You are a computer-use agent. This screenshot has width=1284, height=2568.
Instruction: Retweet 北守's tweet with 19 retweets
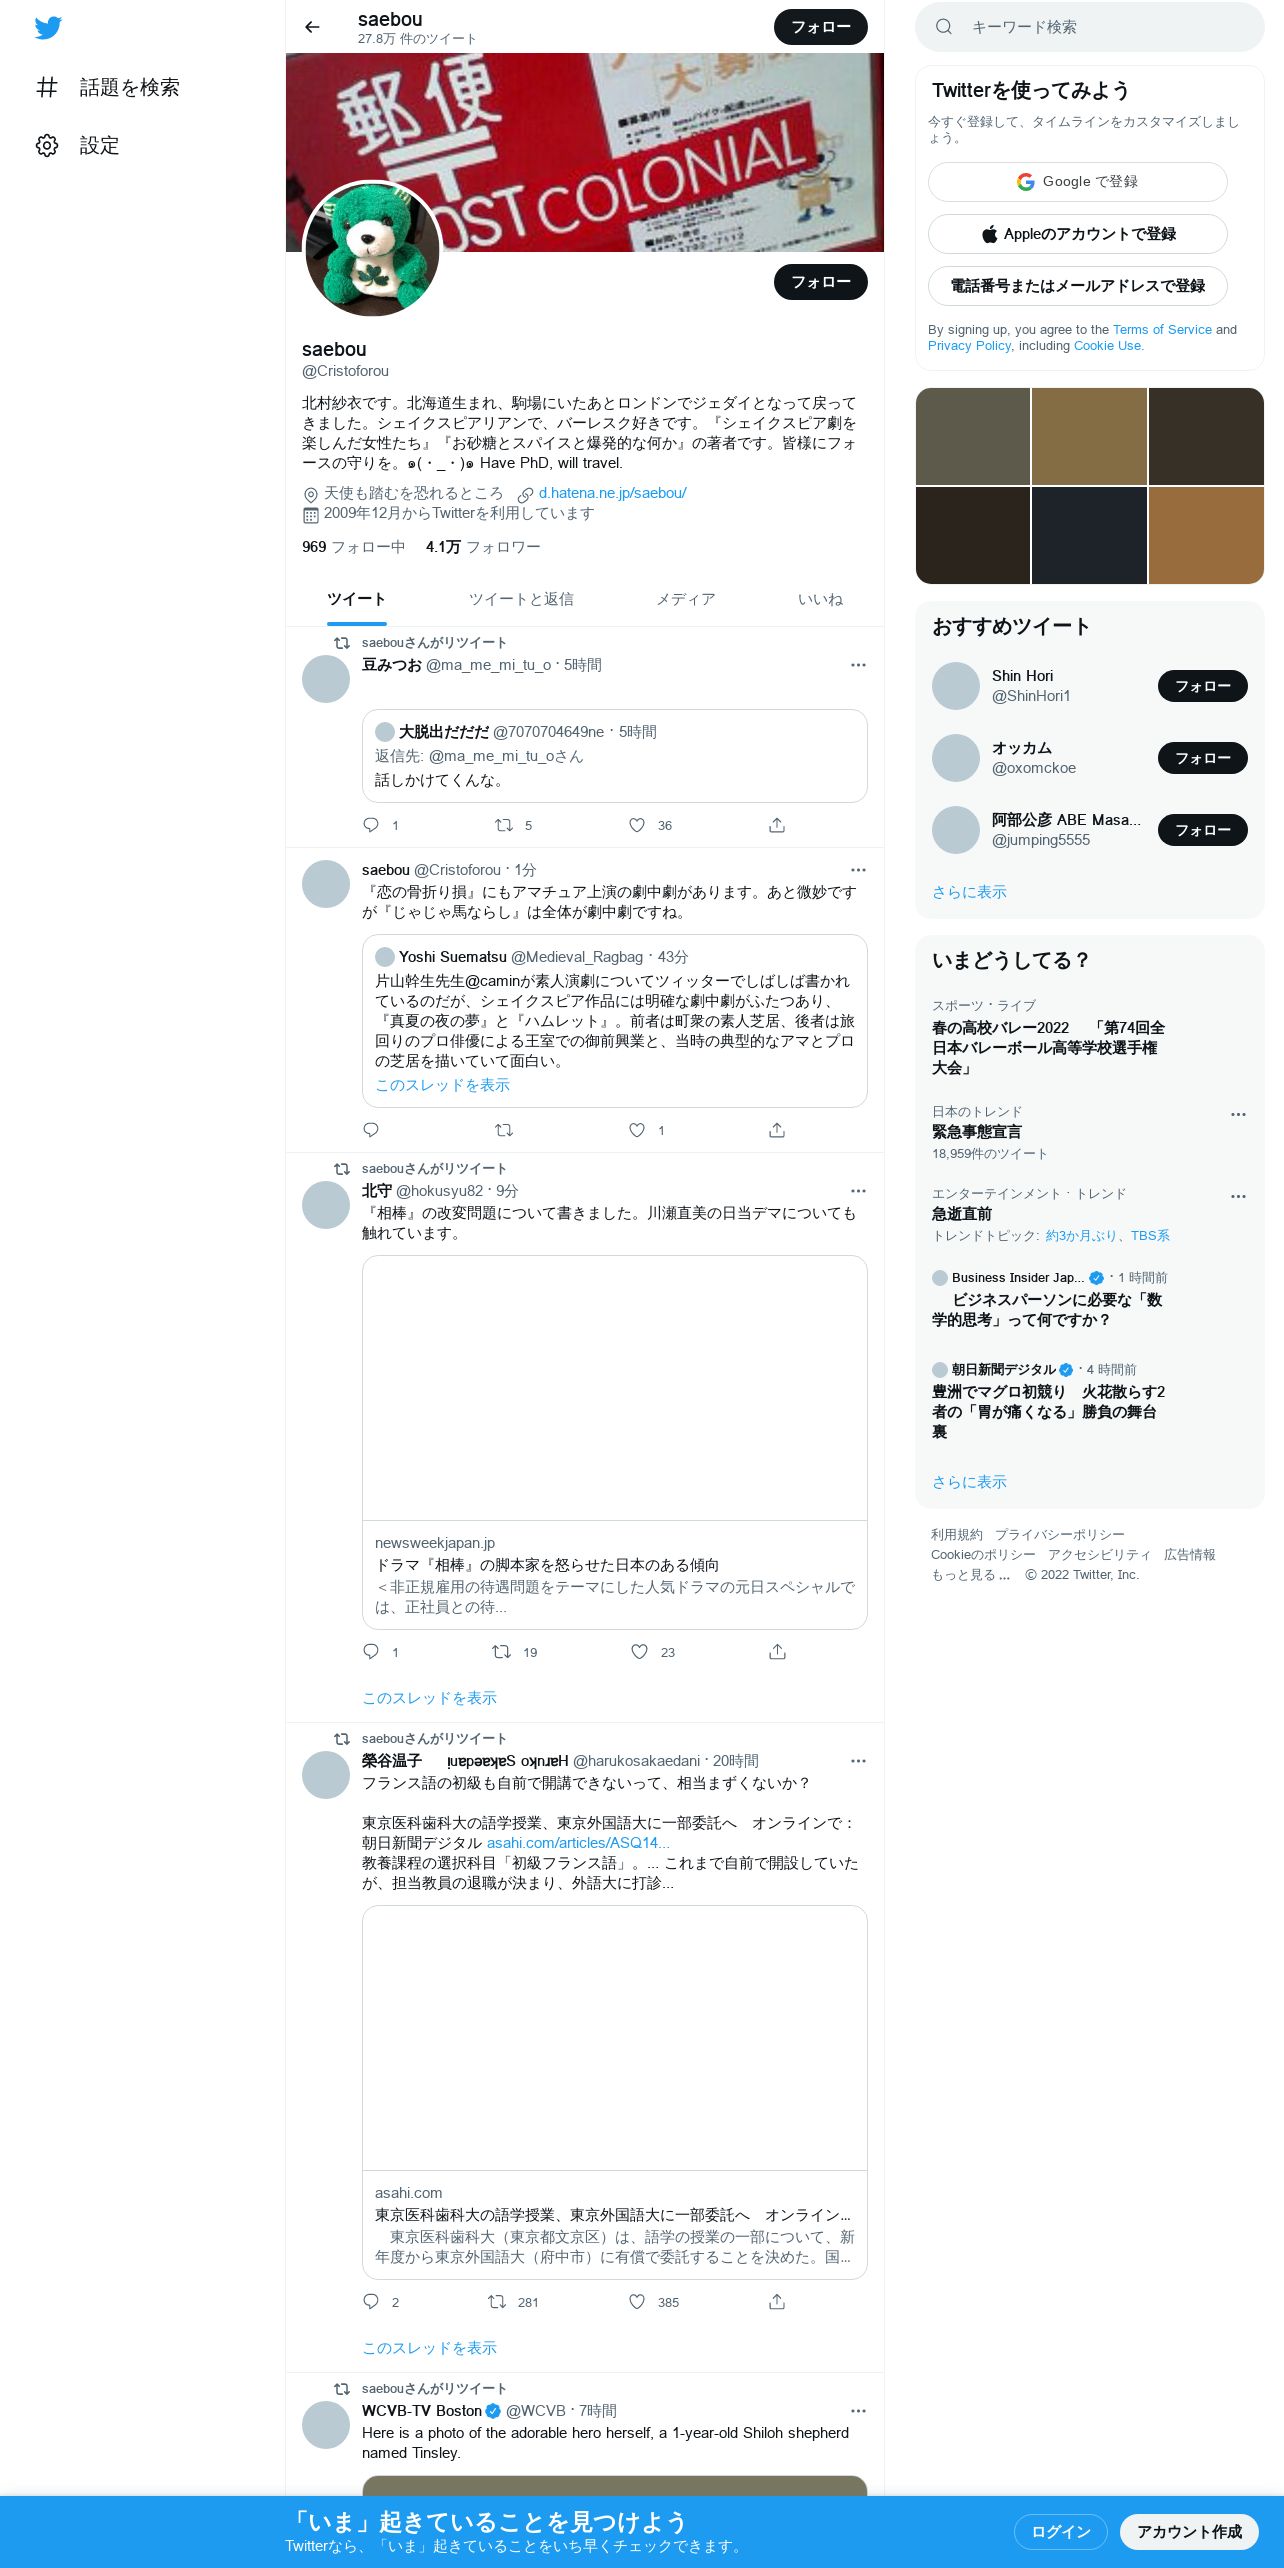[502, 1652]
